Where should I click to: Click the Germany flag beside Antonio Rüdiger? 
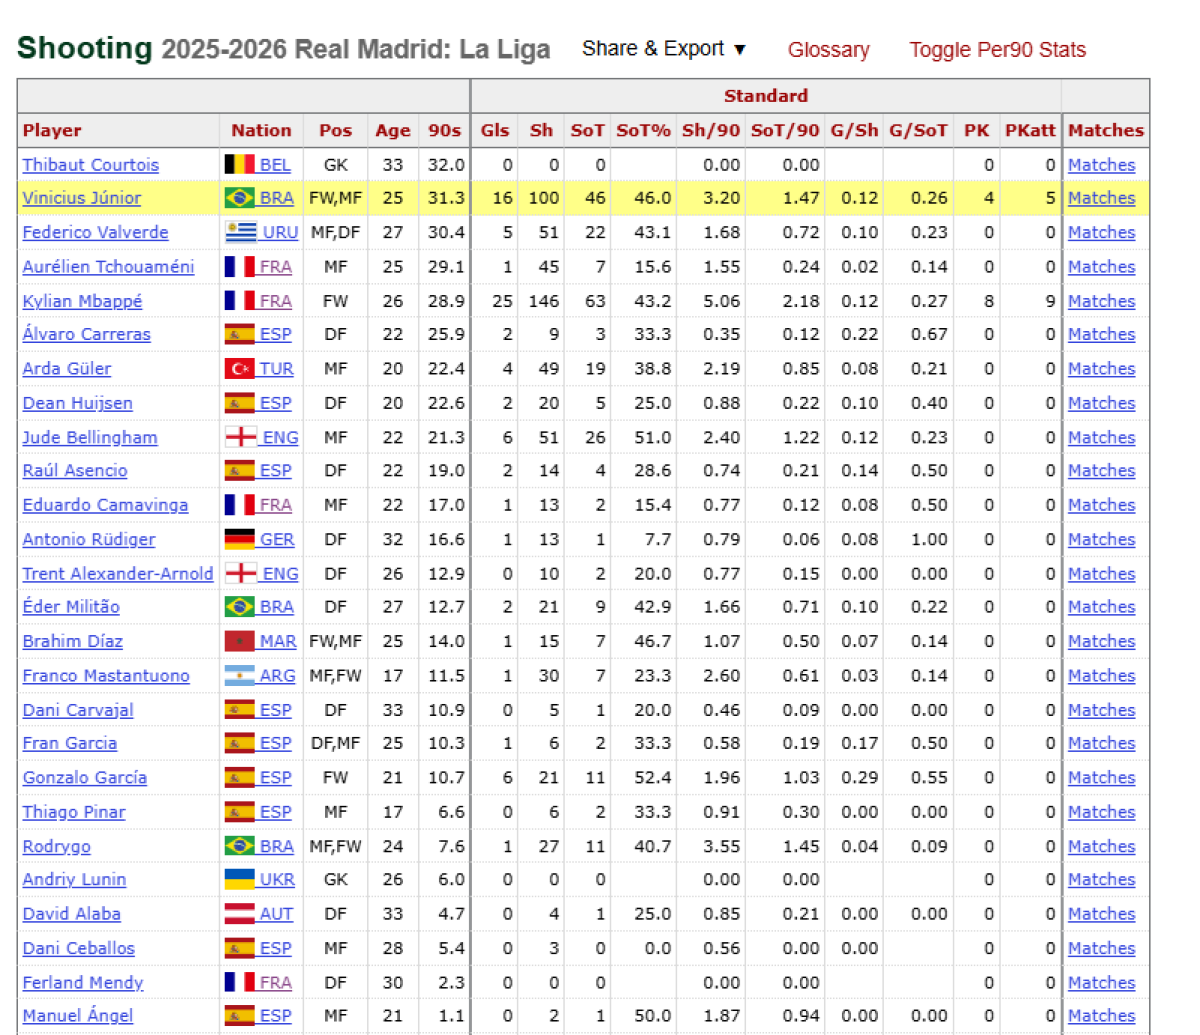pyautogui.click(x=240, y=539)
